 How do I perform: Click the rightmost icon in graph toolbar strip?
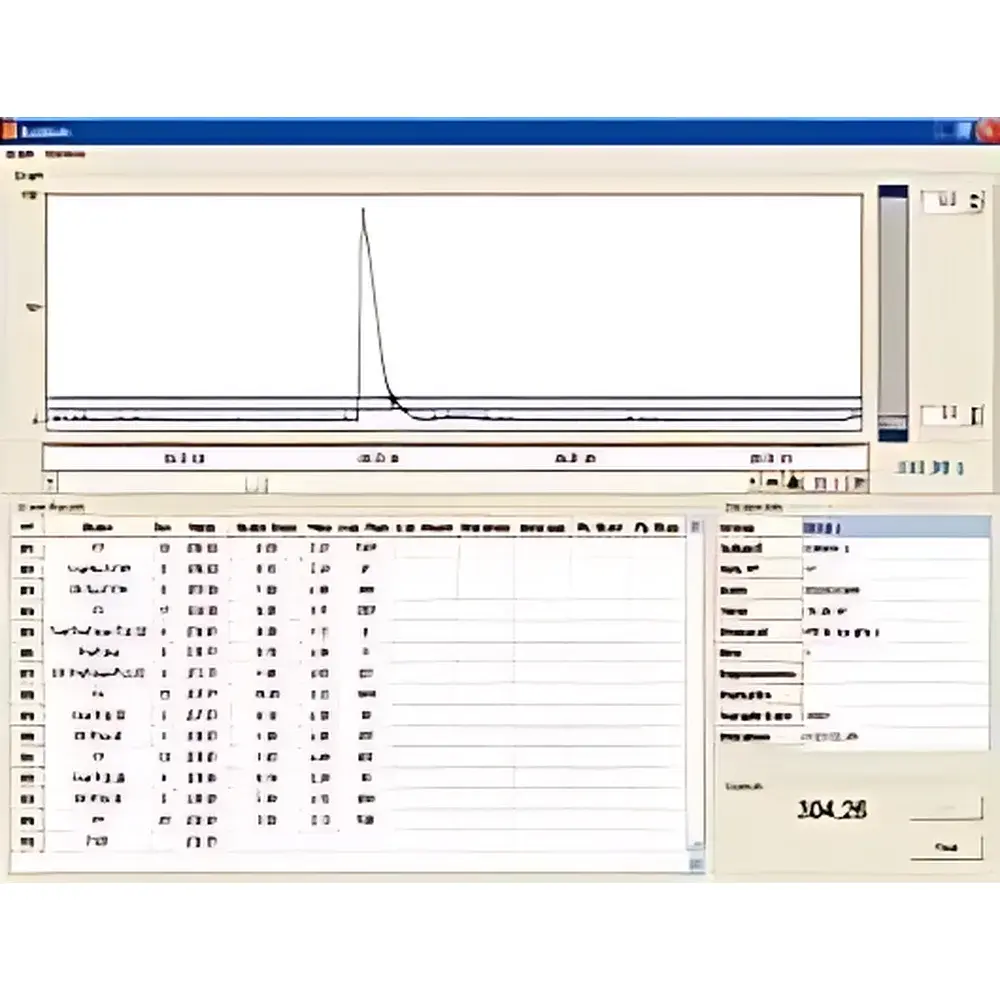coord(859,484)
